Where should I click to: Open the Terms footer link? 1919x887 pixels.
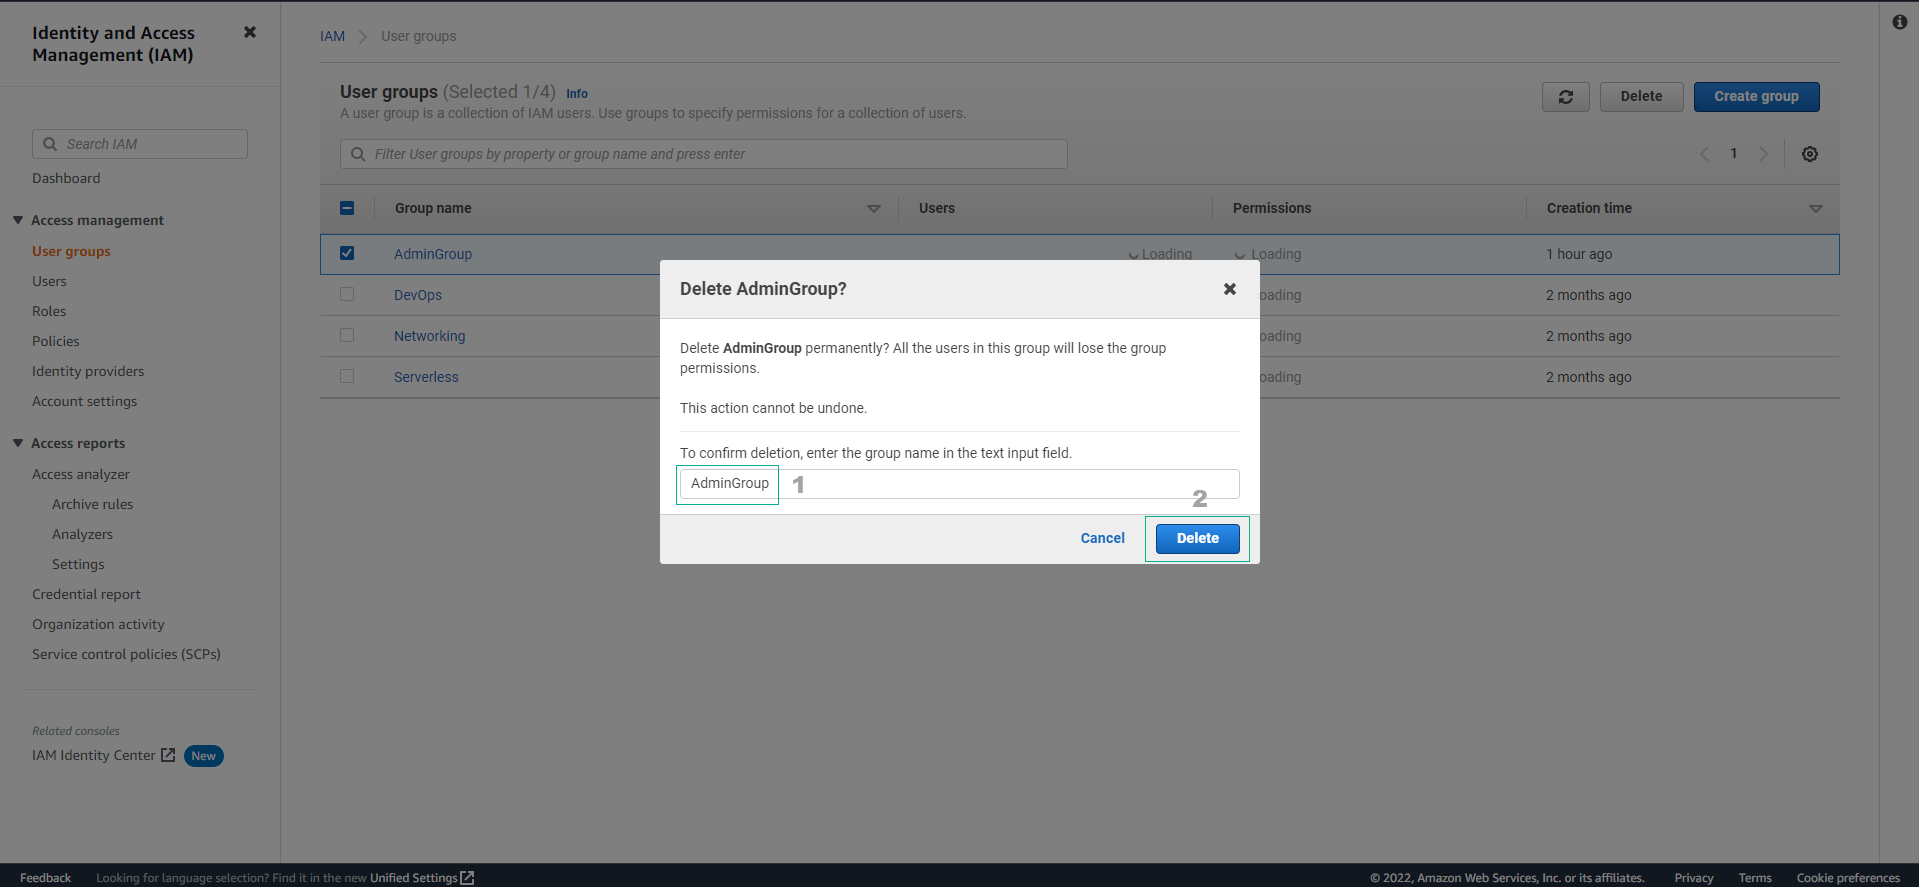(1755, 878)
